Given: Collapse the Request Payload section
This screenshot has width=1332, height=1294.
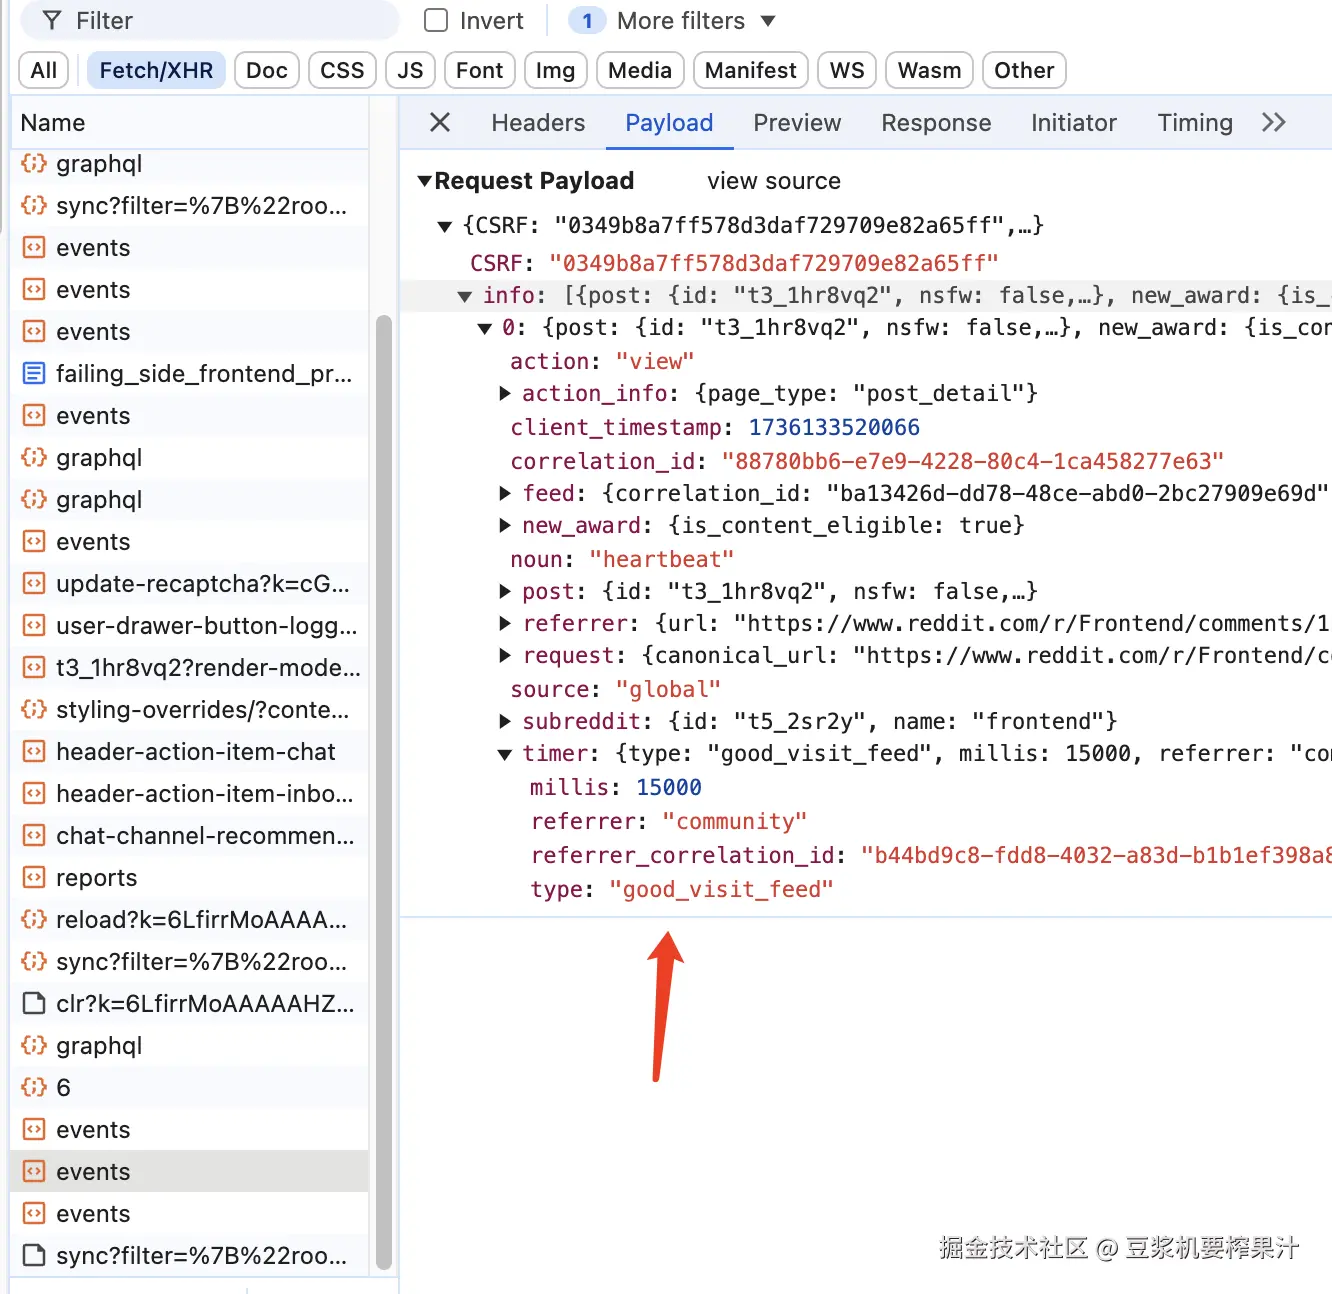Looking at the screenshot, I should [425, 181].
